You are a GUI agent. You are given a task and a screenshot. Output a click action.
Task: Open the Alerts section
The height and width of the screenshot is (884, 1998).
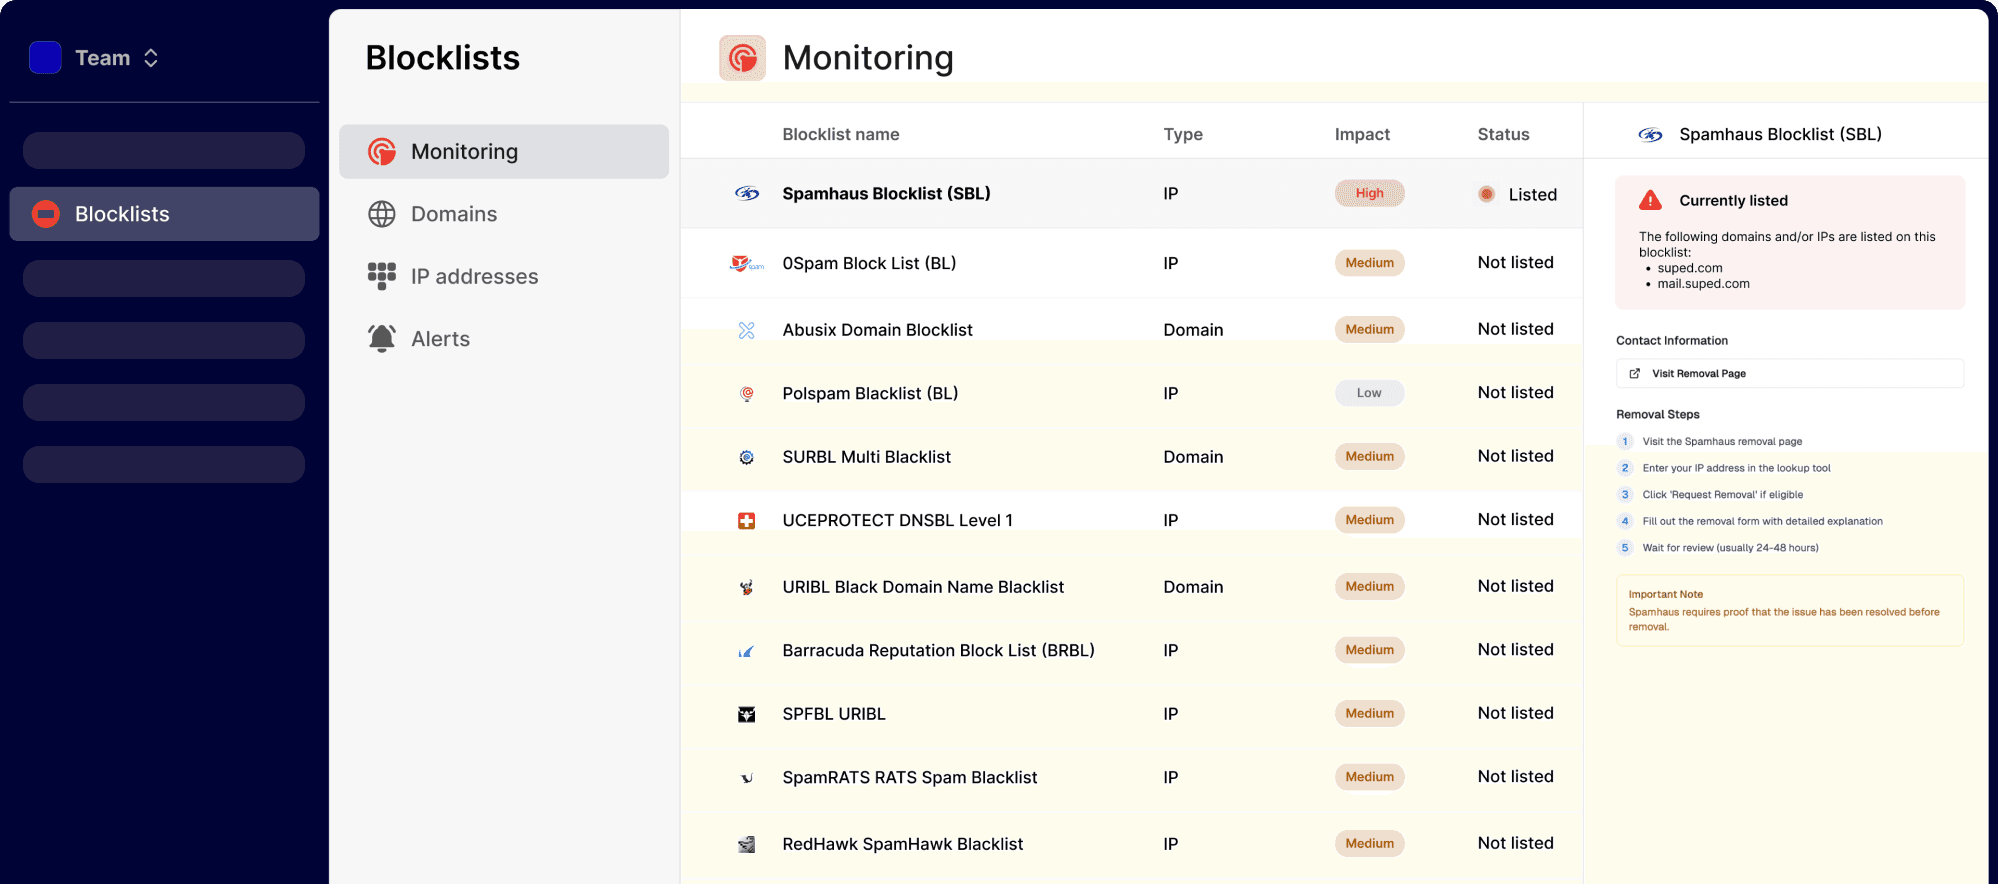pyautogui.click(x=440, y=339)
